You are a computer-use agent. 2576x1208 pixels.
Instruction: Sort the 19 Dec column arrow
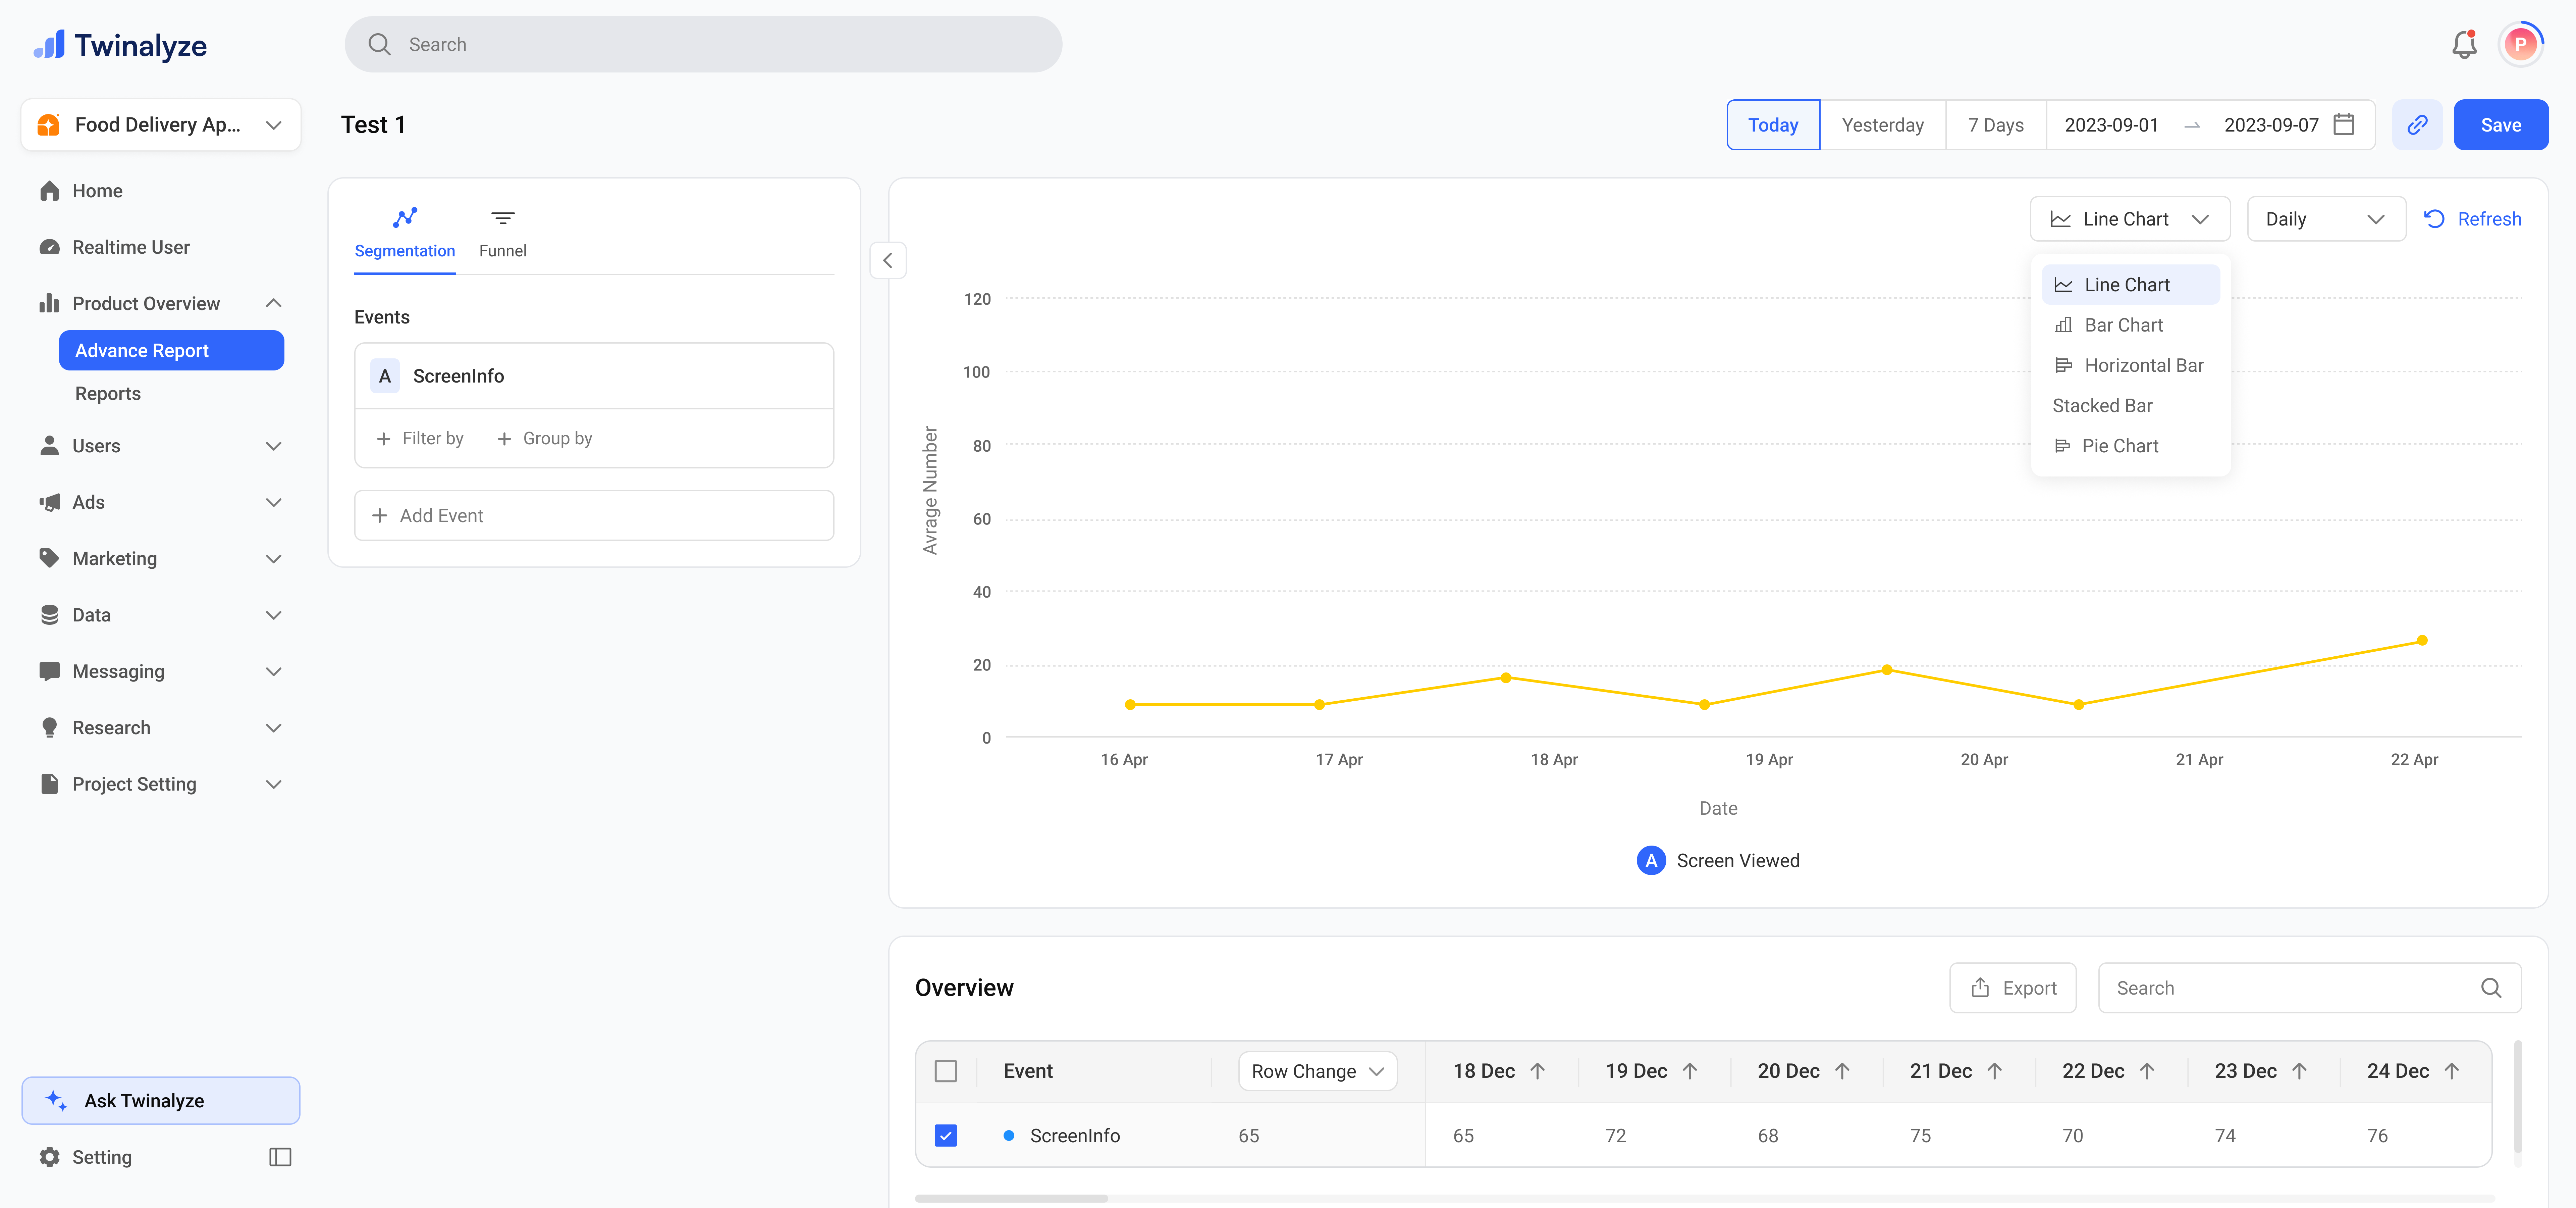(1690, 1071)
